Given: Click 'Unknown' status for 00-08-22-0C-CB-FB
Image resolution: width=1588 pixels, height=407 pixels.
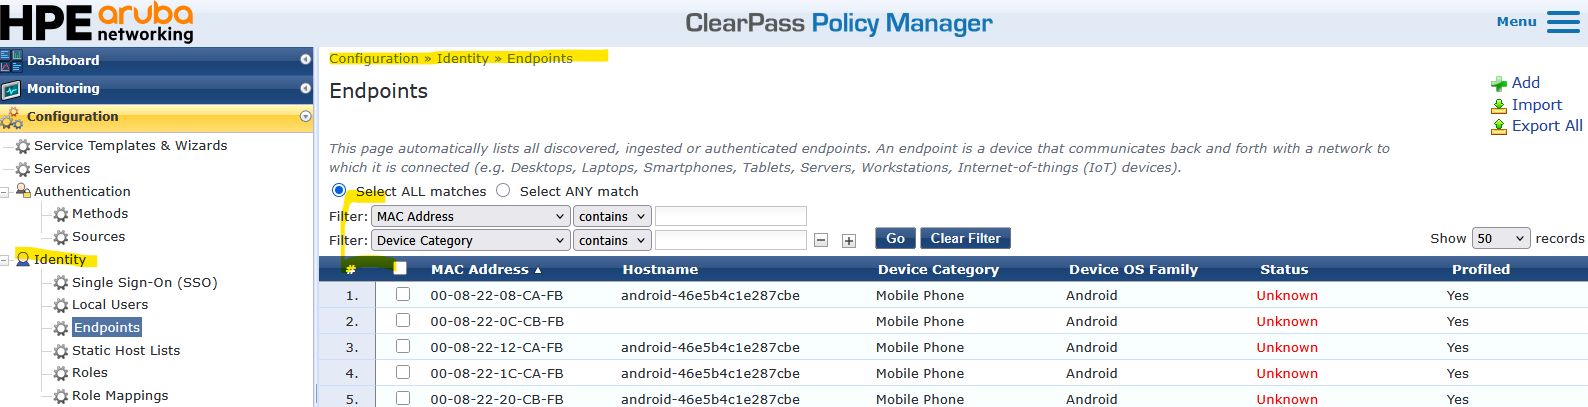Looking at the screenshot, I should pyautogui.click(x=1287, y=321).
